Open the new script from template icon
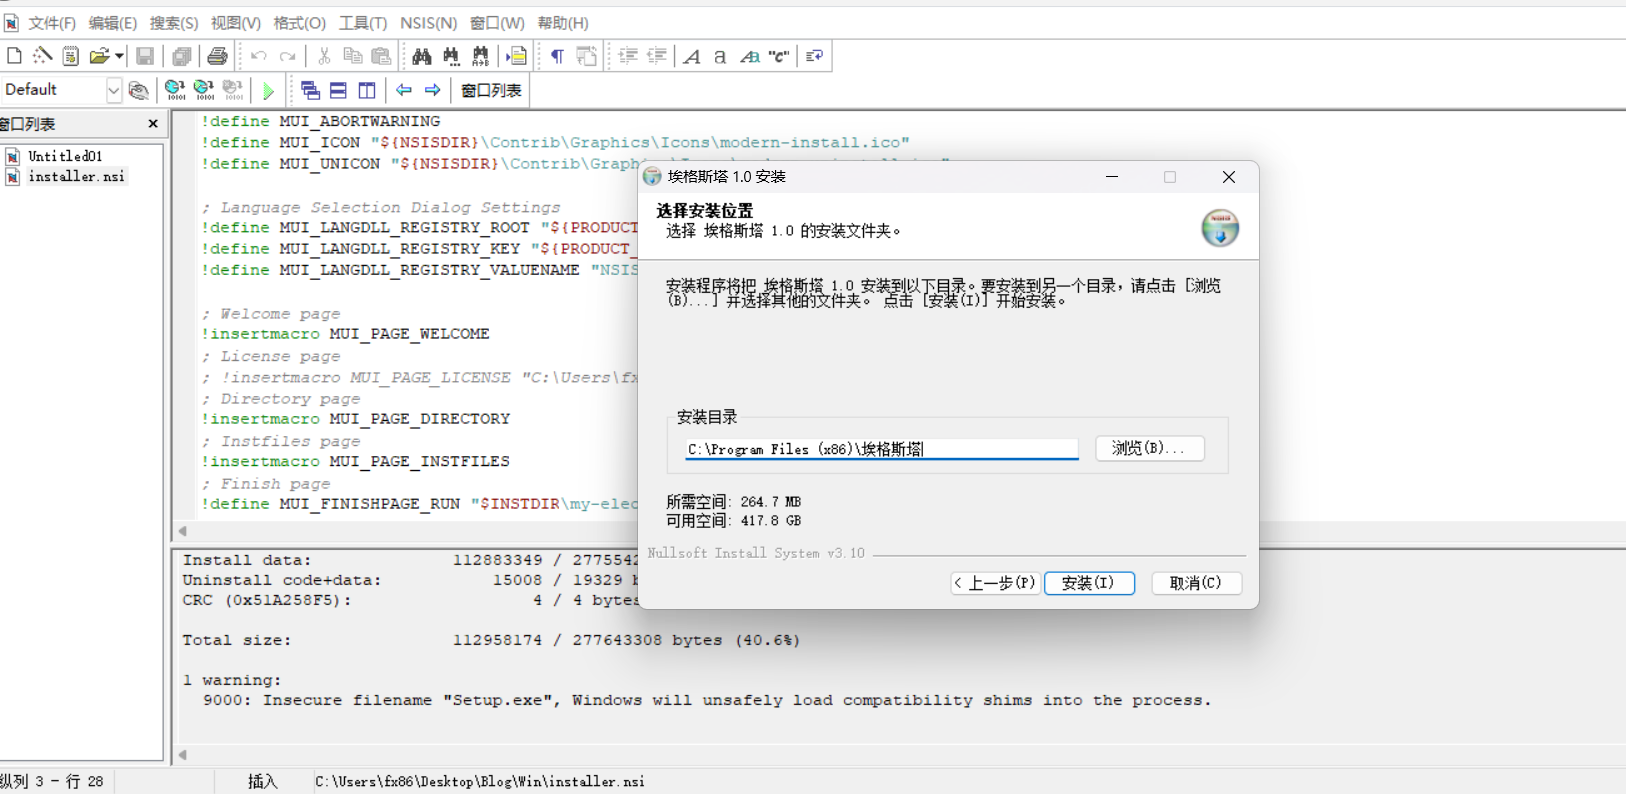Screen dimensions: 1626x794 pyautogui.click(x=70, y=56)
